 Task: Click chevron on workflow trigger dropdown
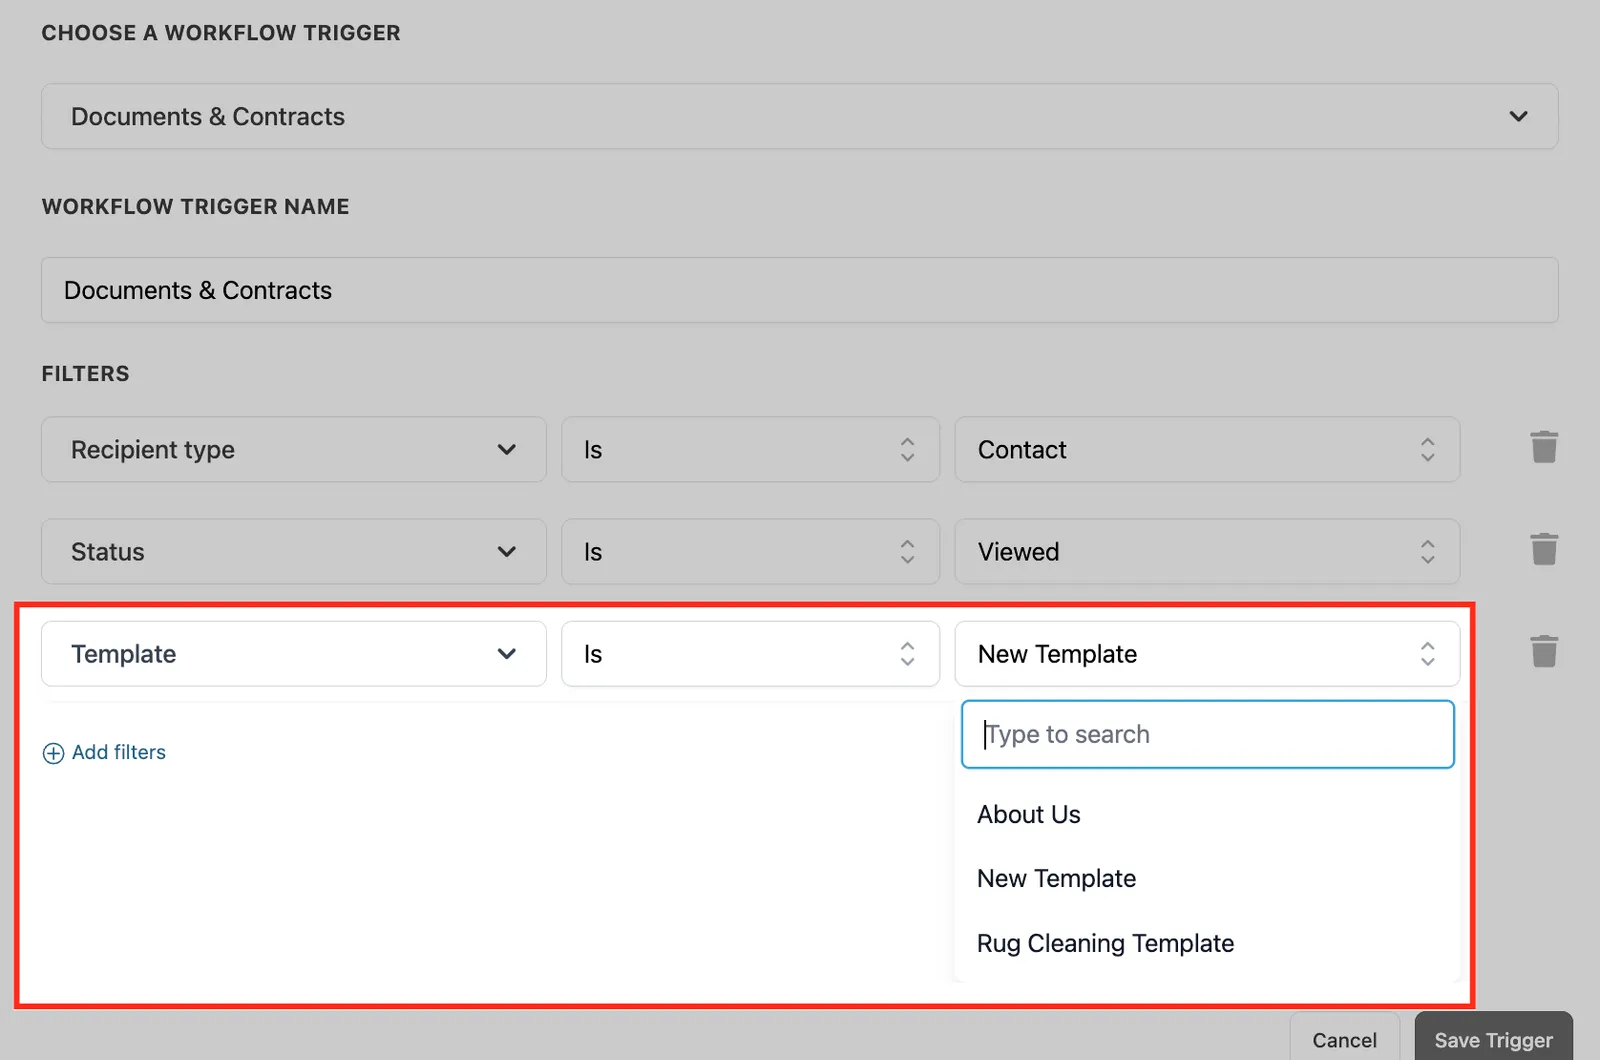(1518, 116)
